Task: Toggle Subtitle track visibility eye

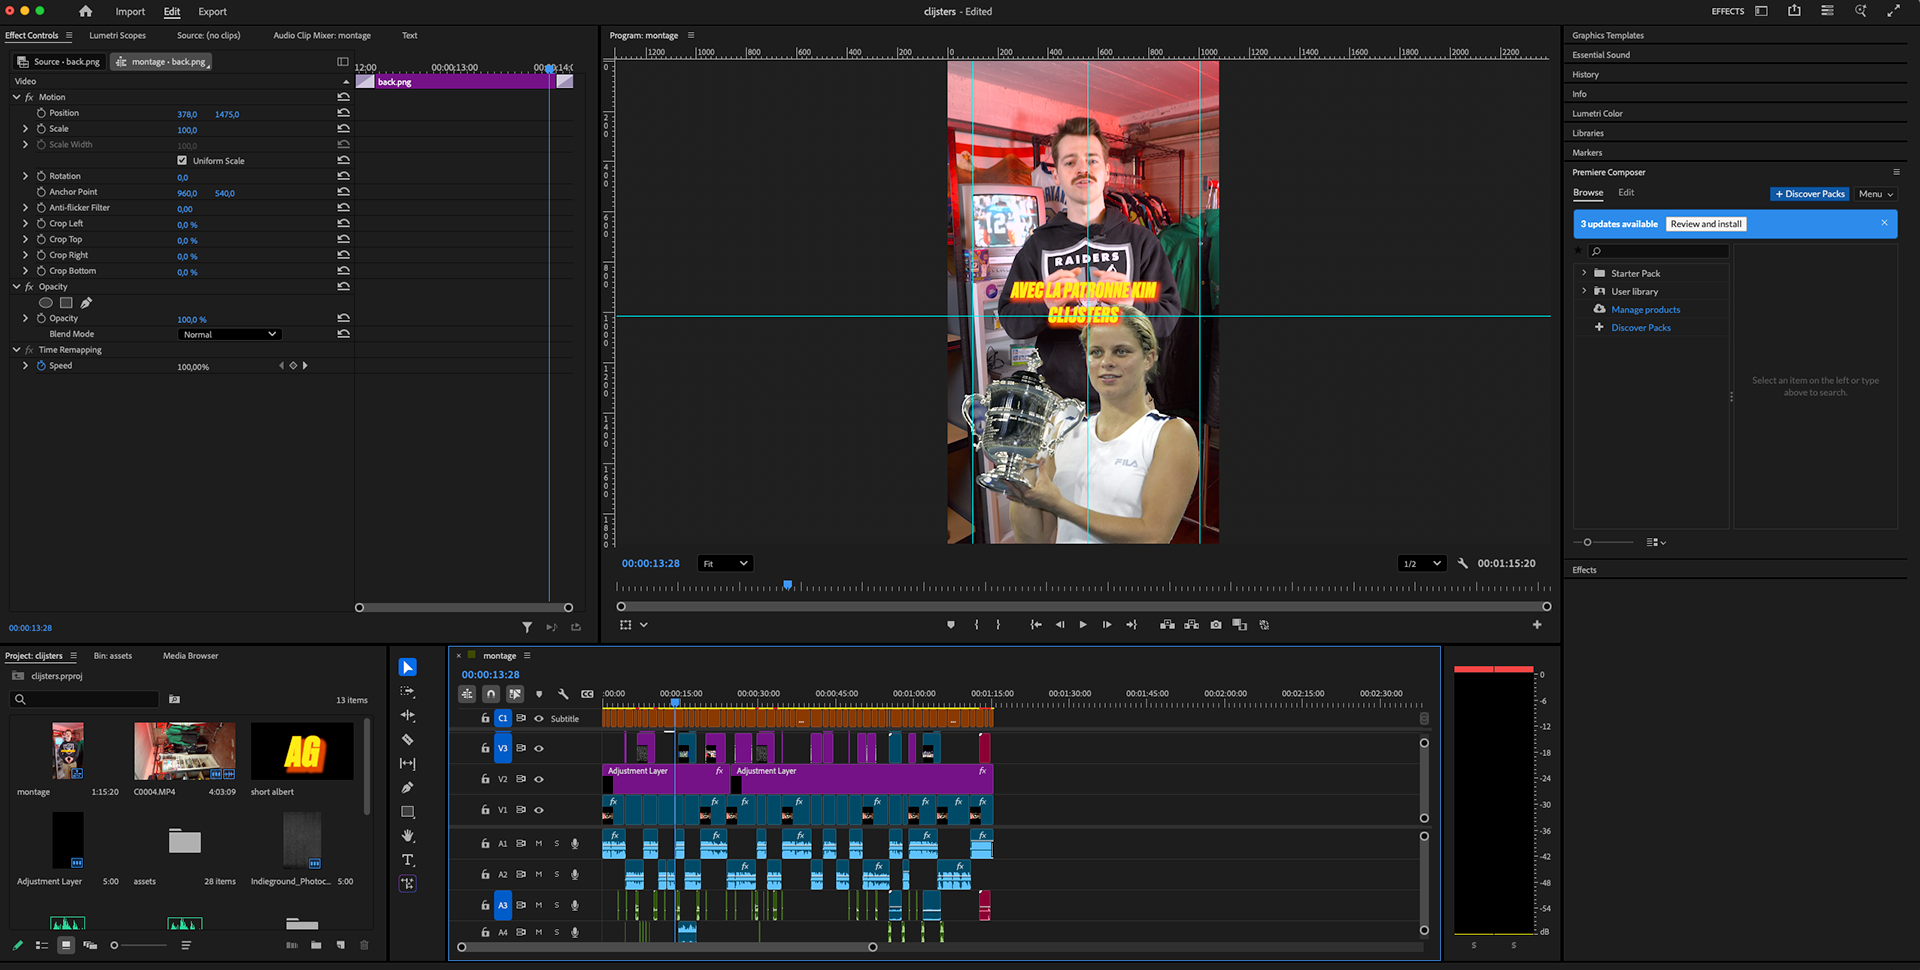Action: pyautogui.click(x=539, y=718)
